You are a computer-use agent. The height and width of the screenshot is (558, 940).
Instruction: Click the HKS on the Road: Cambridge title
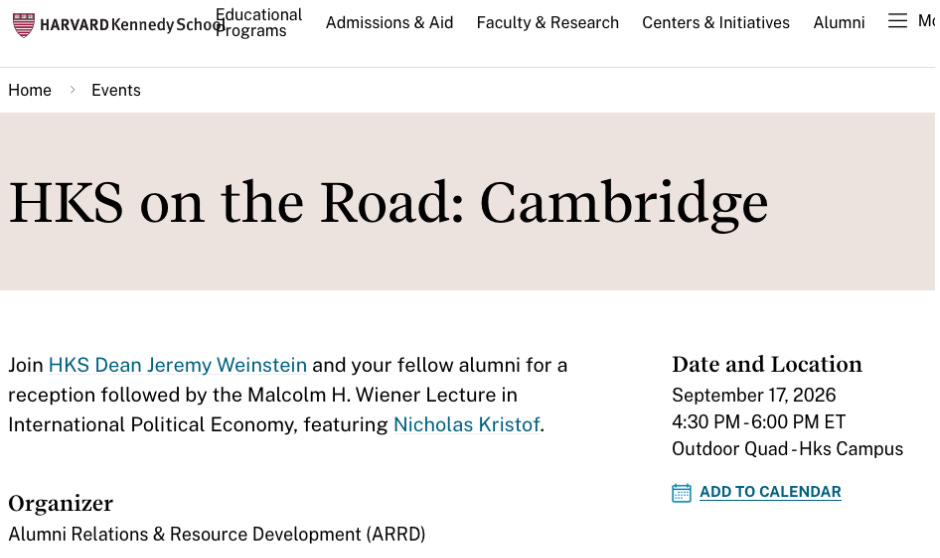click(x=388, y=203)
